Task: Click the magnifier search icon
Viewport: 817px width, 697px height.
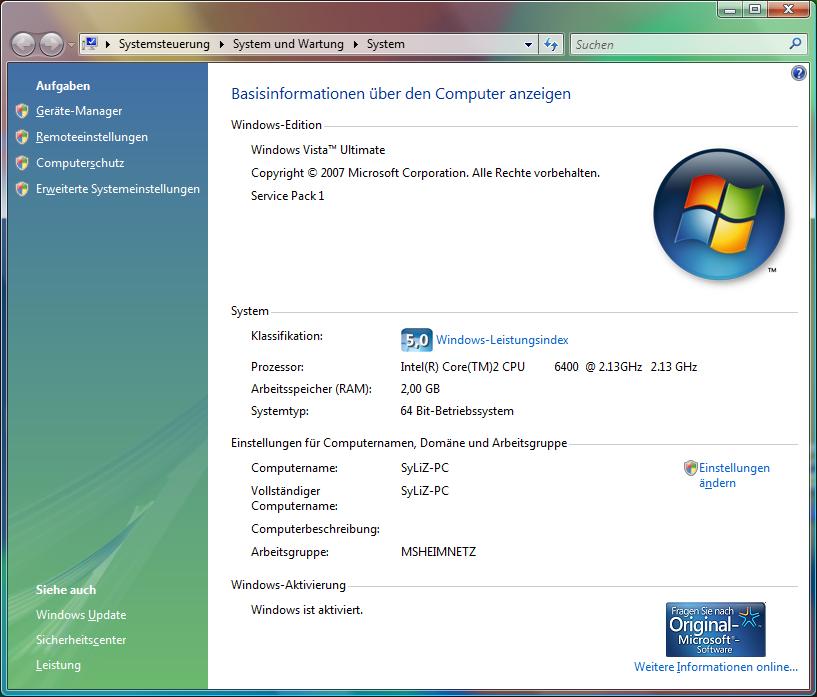Action: click(795, 44)
